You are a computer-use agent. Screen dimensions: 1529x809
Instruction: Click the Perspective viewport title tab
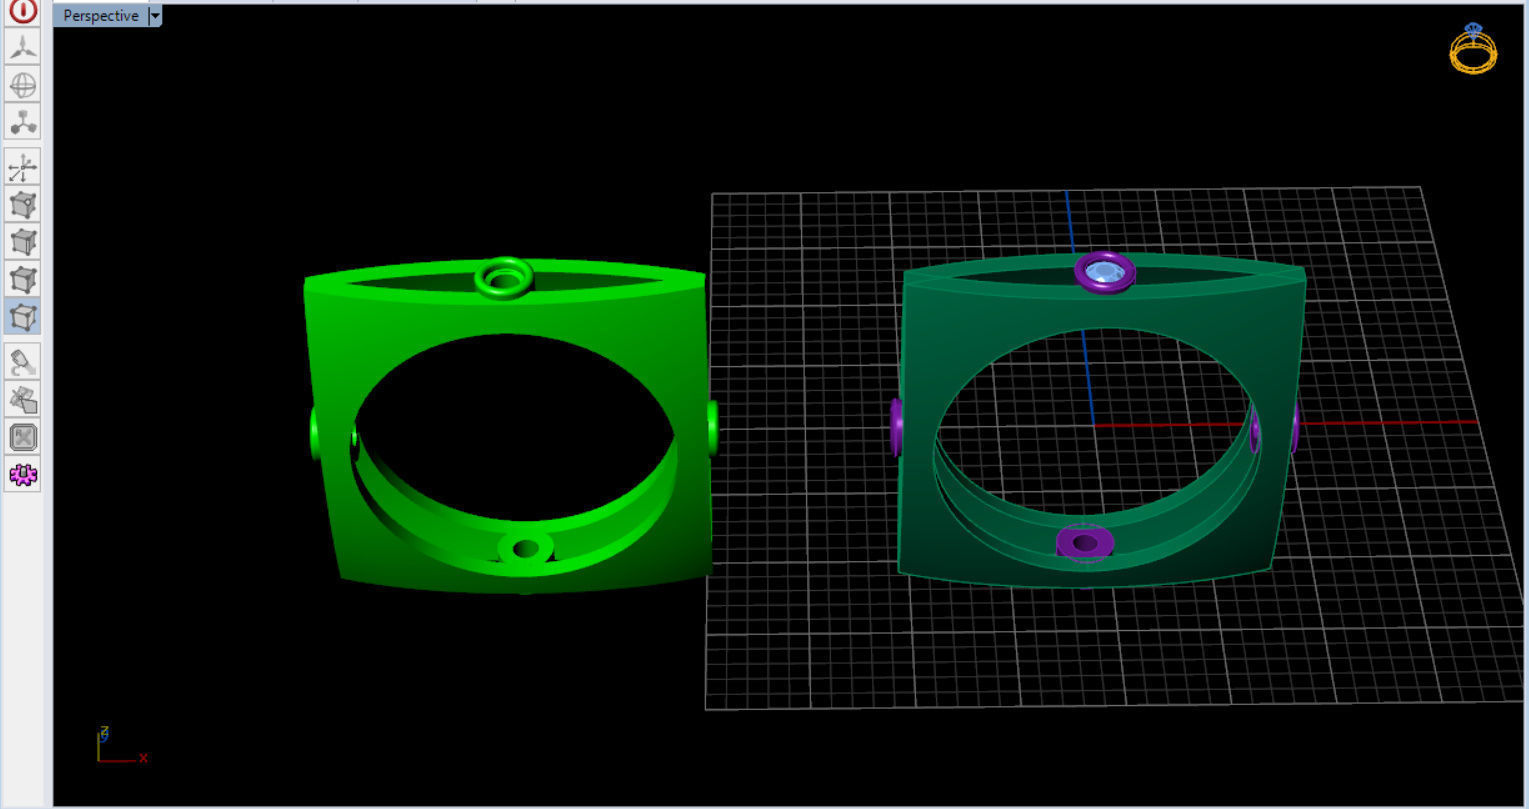[100, 16]
